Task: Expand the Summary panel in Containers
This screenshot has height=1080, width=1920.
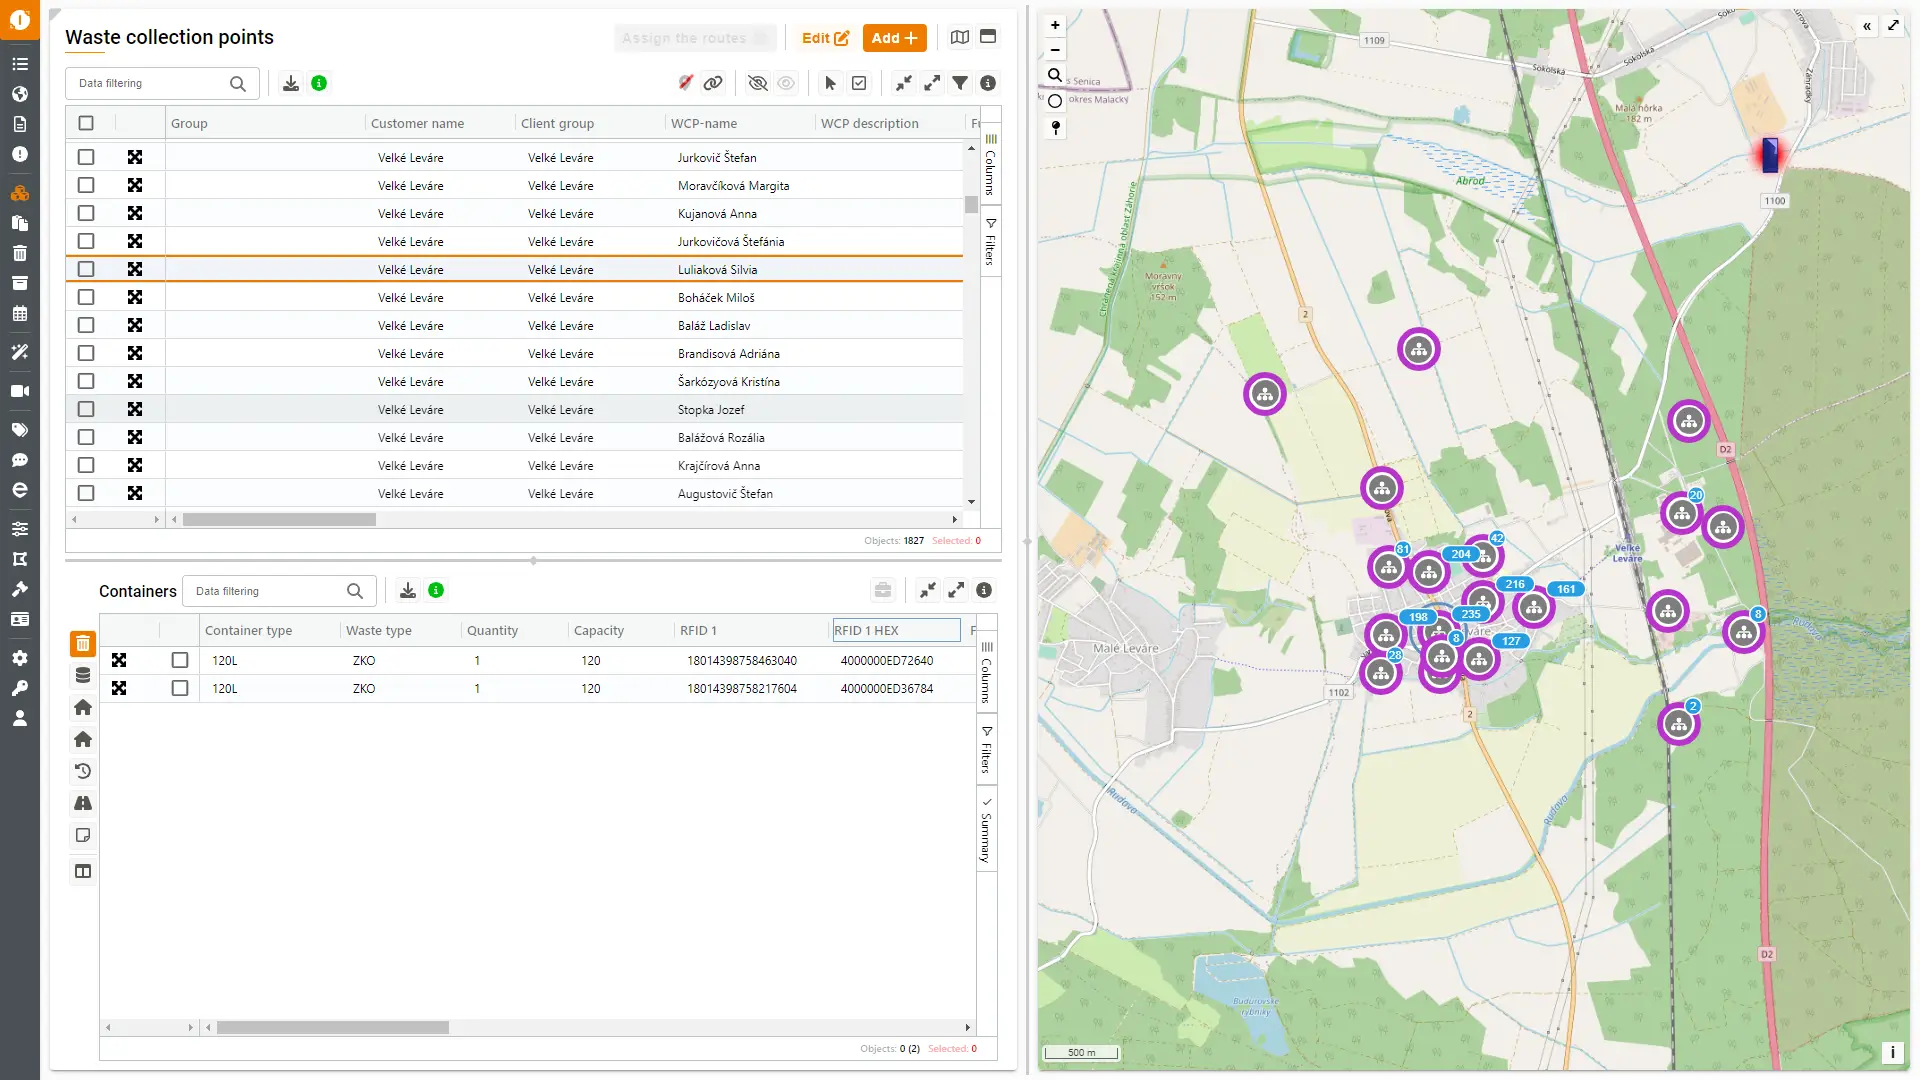Action: (x=986, y=831)
